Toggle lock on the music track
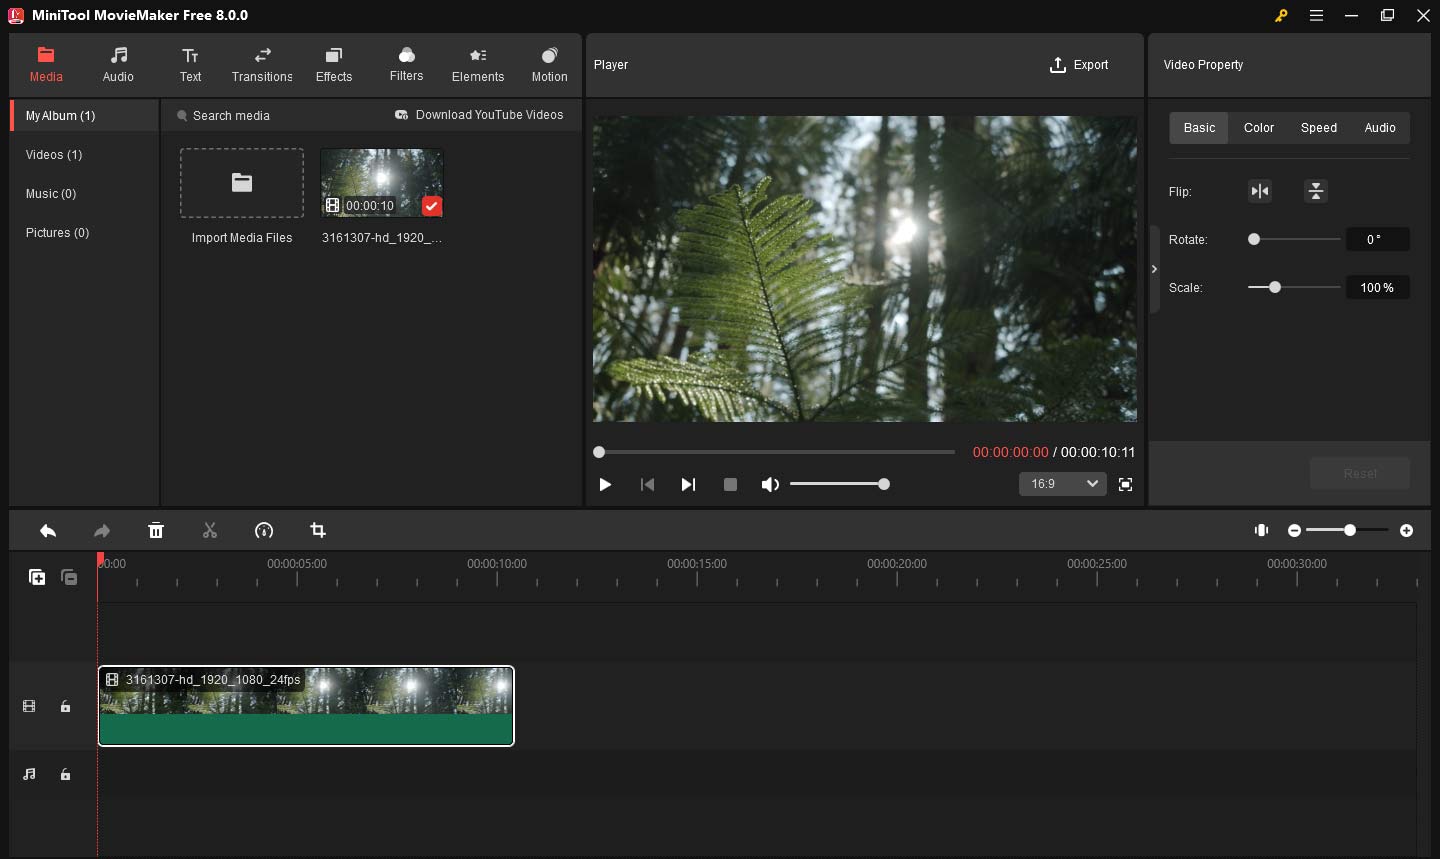This screenshot has height=859, width=1440. pyautogui.click(x=65, y=774)
